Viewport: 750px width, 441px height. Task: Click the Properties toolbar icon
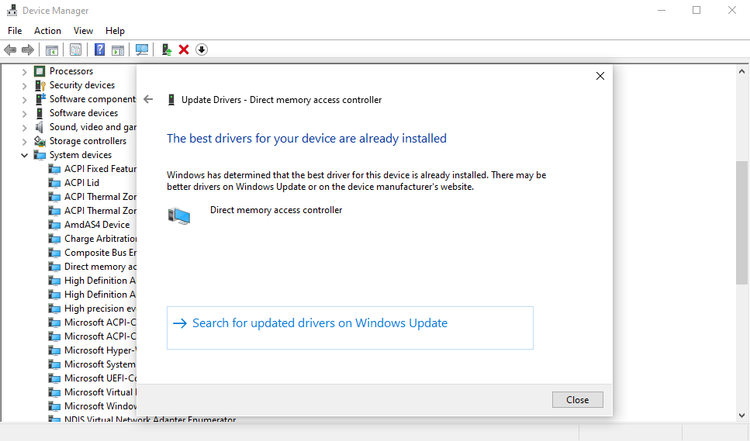point(76,50)
